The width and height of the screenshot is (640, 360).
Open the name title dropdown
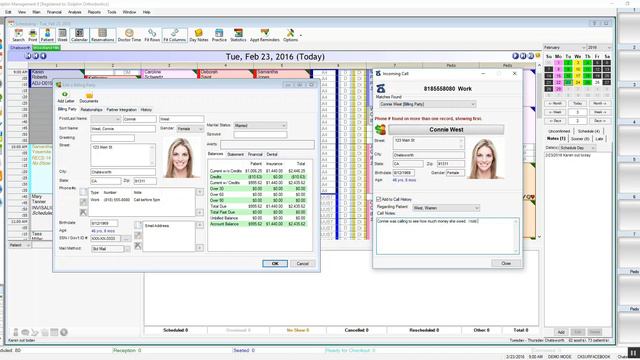[x=106, y=119]
